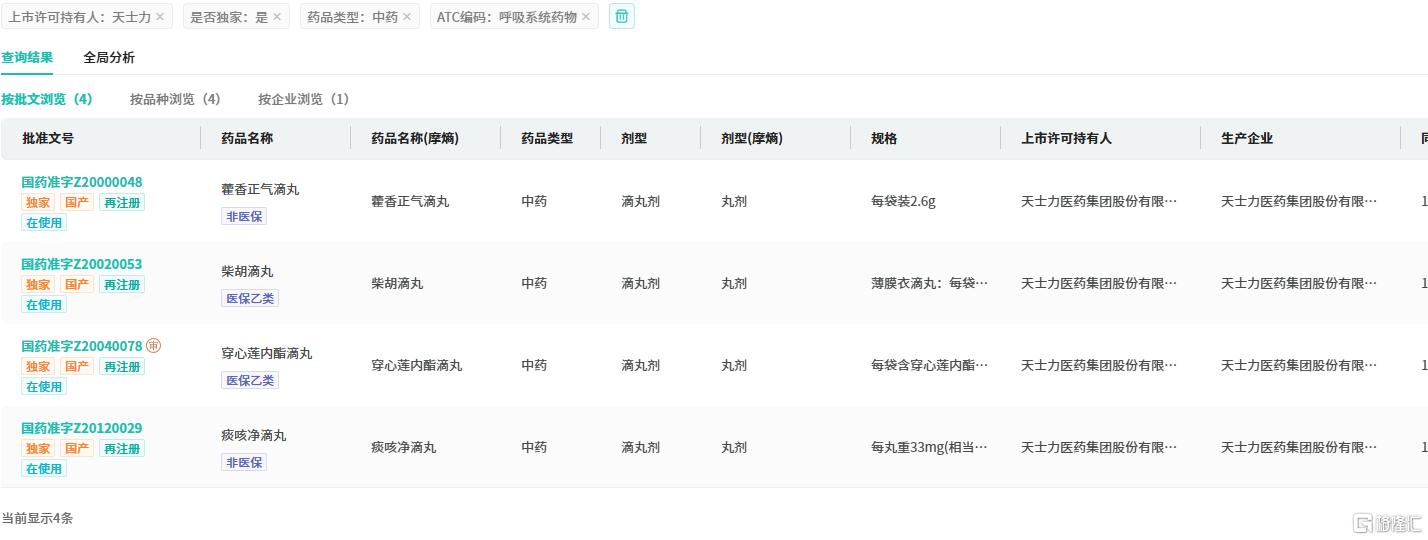
Task: Click the 规格 column header
Action: (884, 138)
